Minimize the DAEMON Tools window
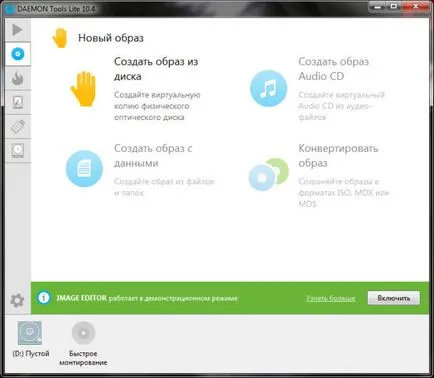This screenshot has width=434, height=378. click(378, 7)
